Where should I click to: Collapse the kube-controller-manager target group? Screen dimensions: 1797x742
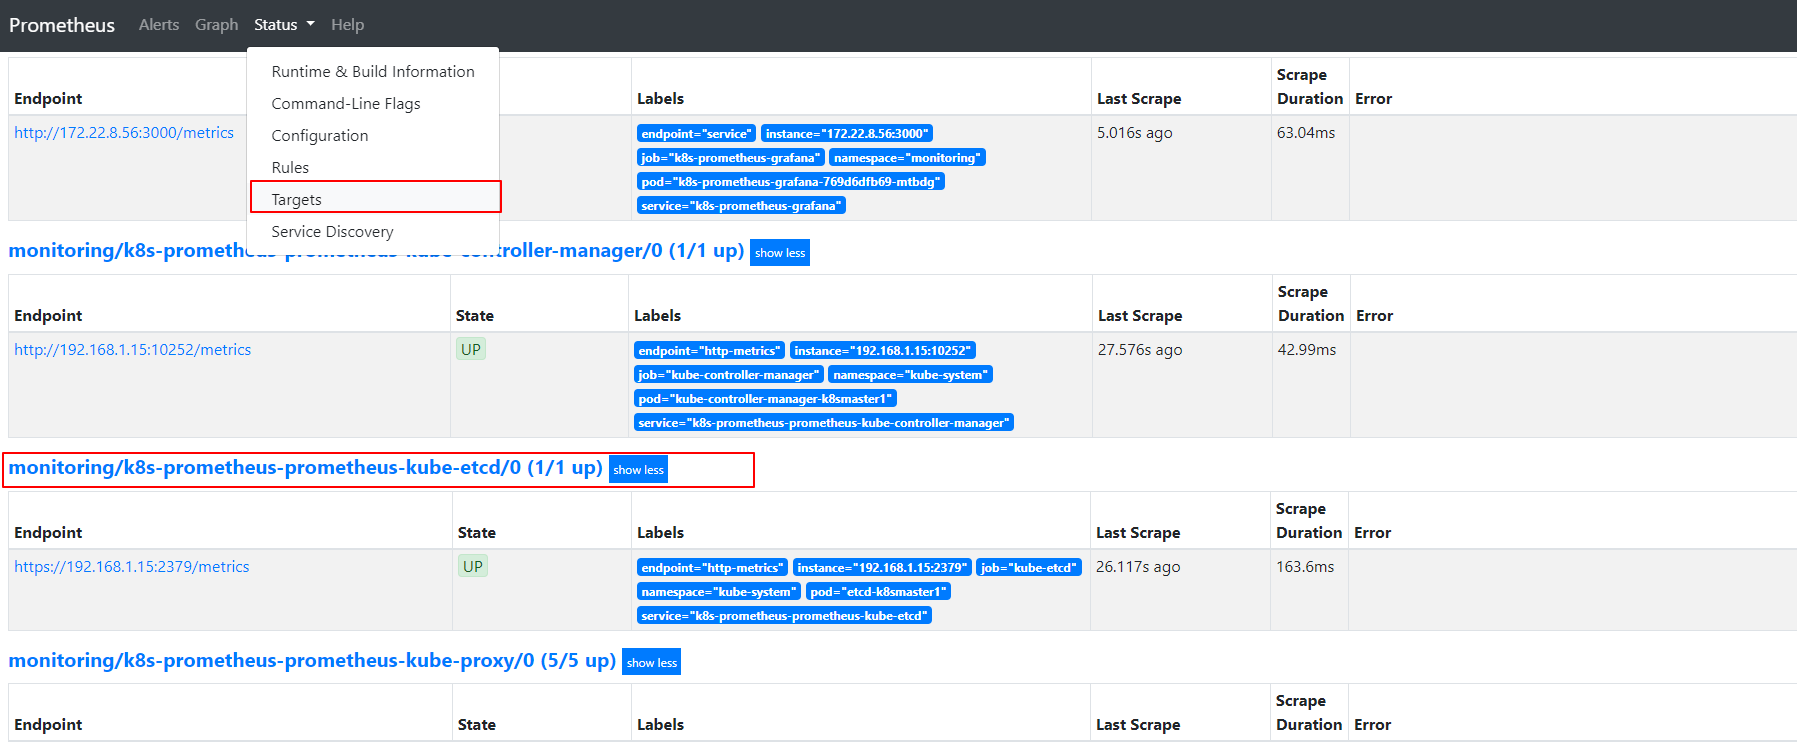pos(779,253)
